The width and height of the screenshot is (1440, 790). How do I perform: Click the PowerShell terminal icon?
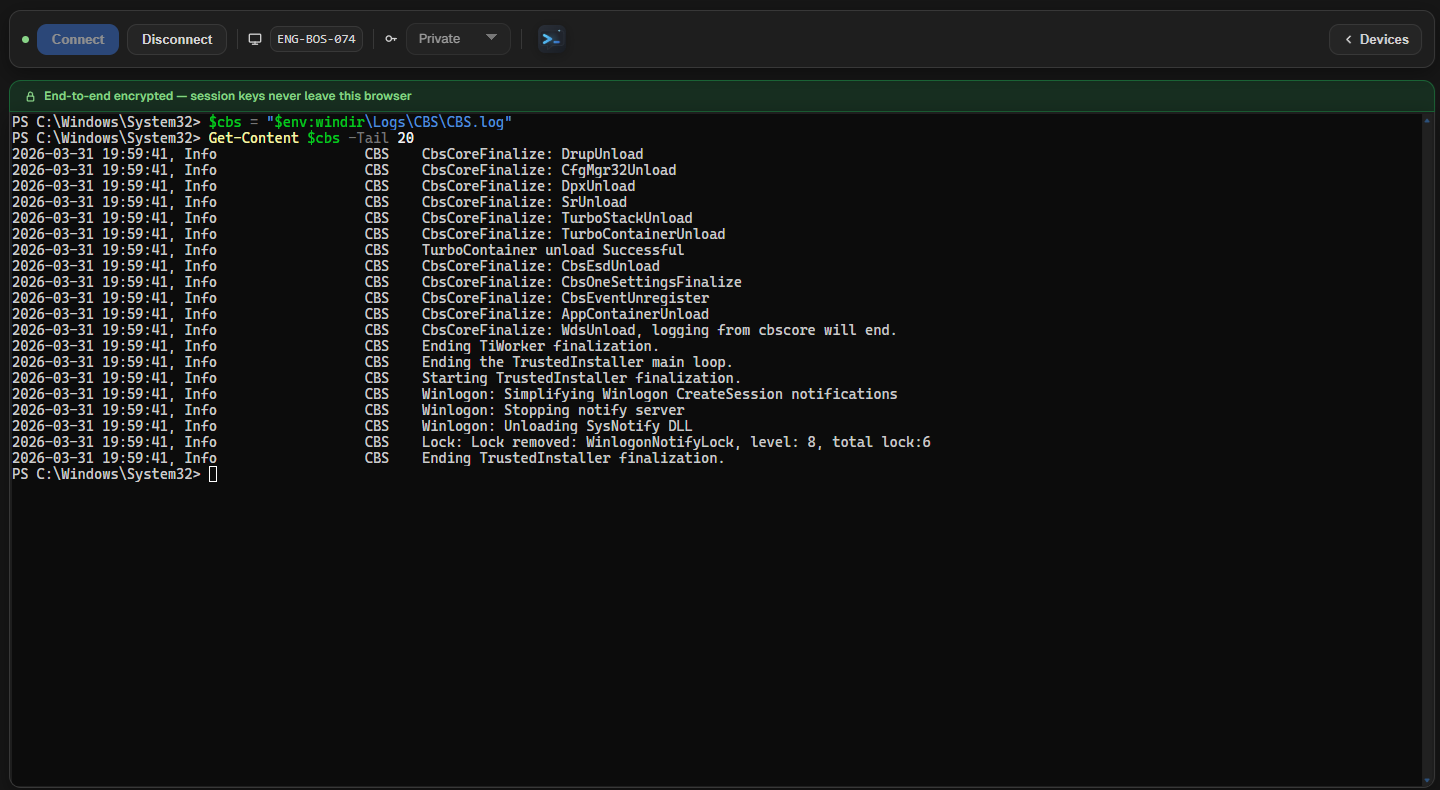coord(551,39)
